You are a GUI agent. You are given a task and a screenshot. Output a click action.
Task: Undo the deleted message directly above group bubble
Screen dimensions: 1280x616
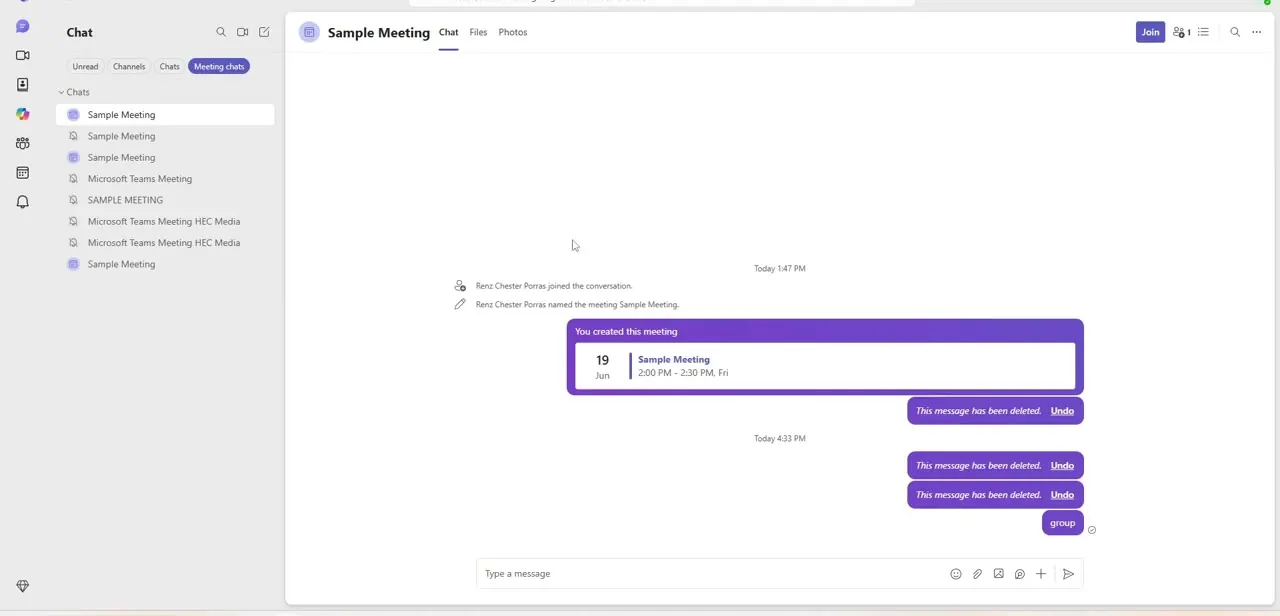[x=1062, y=495]
